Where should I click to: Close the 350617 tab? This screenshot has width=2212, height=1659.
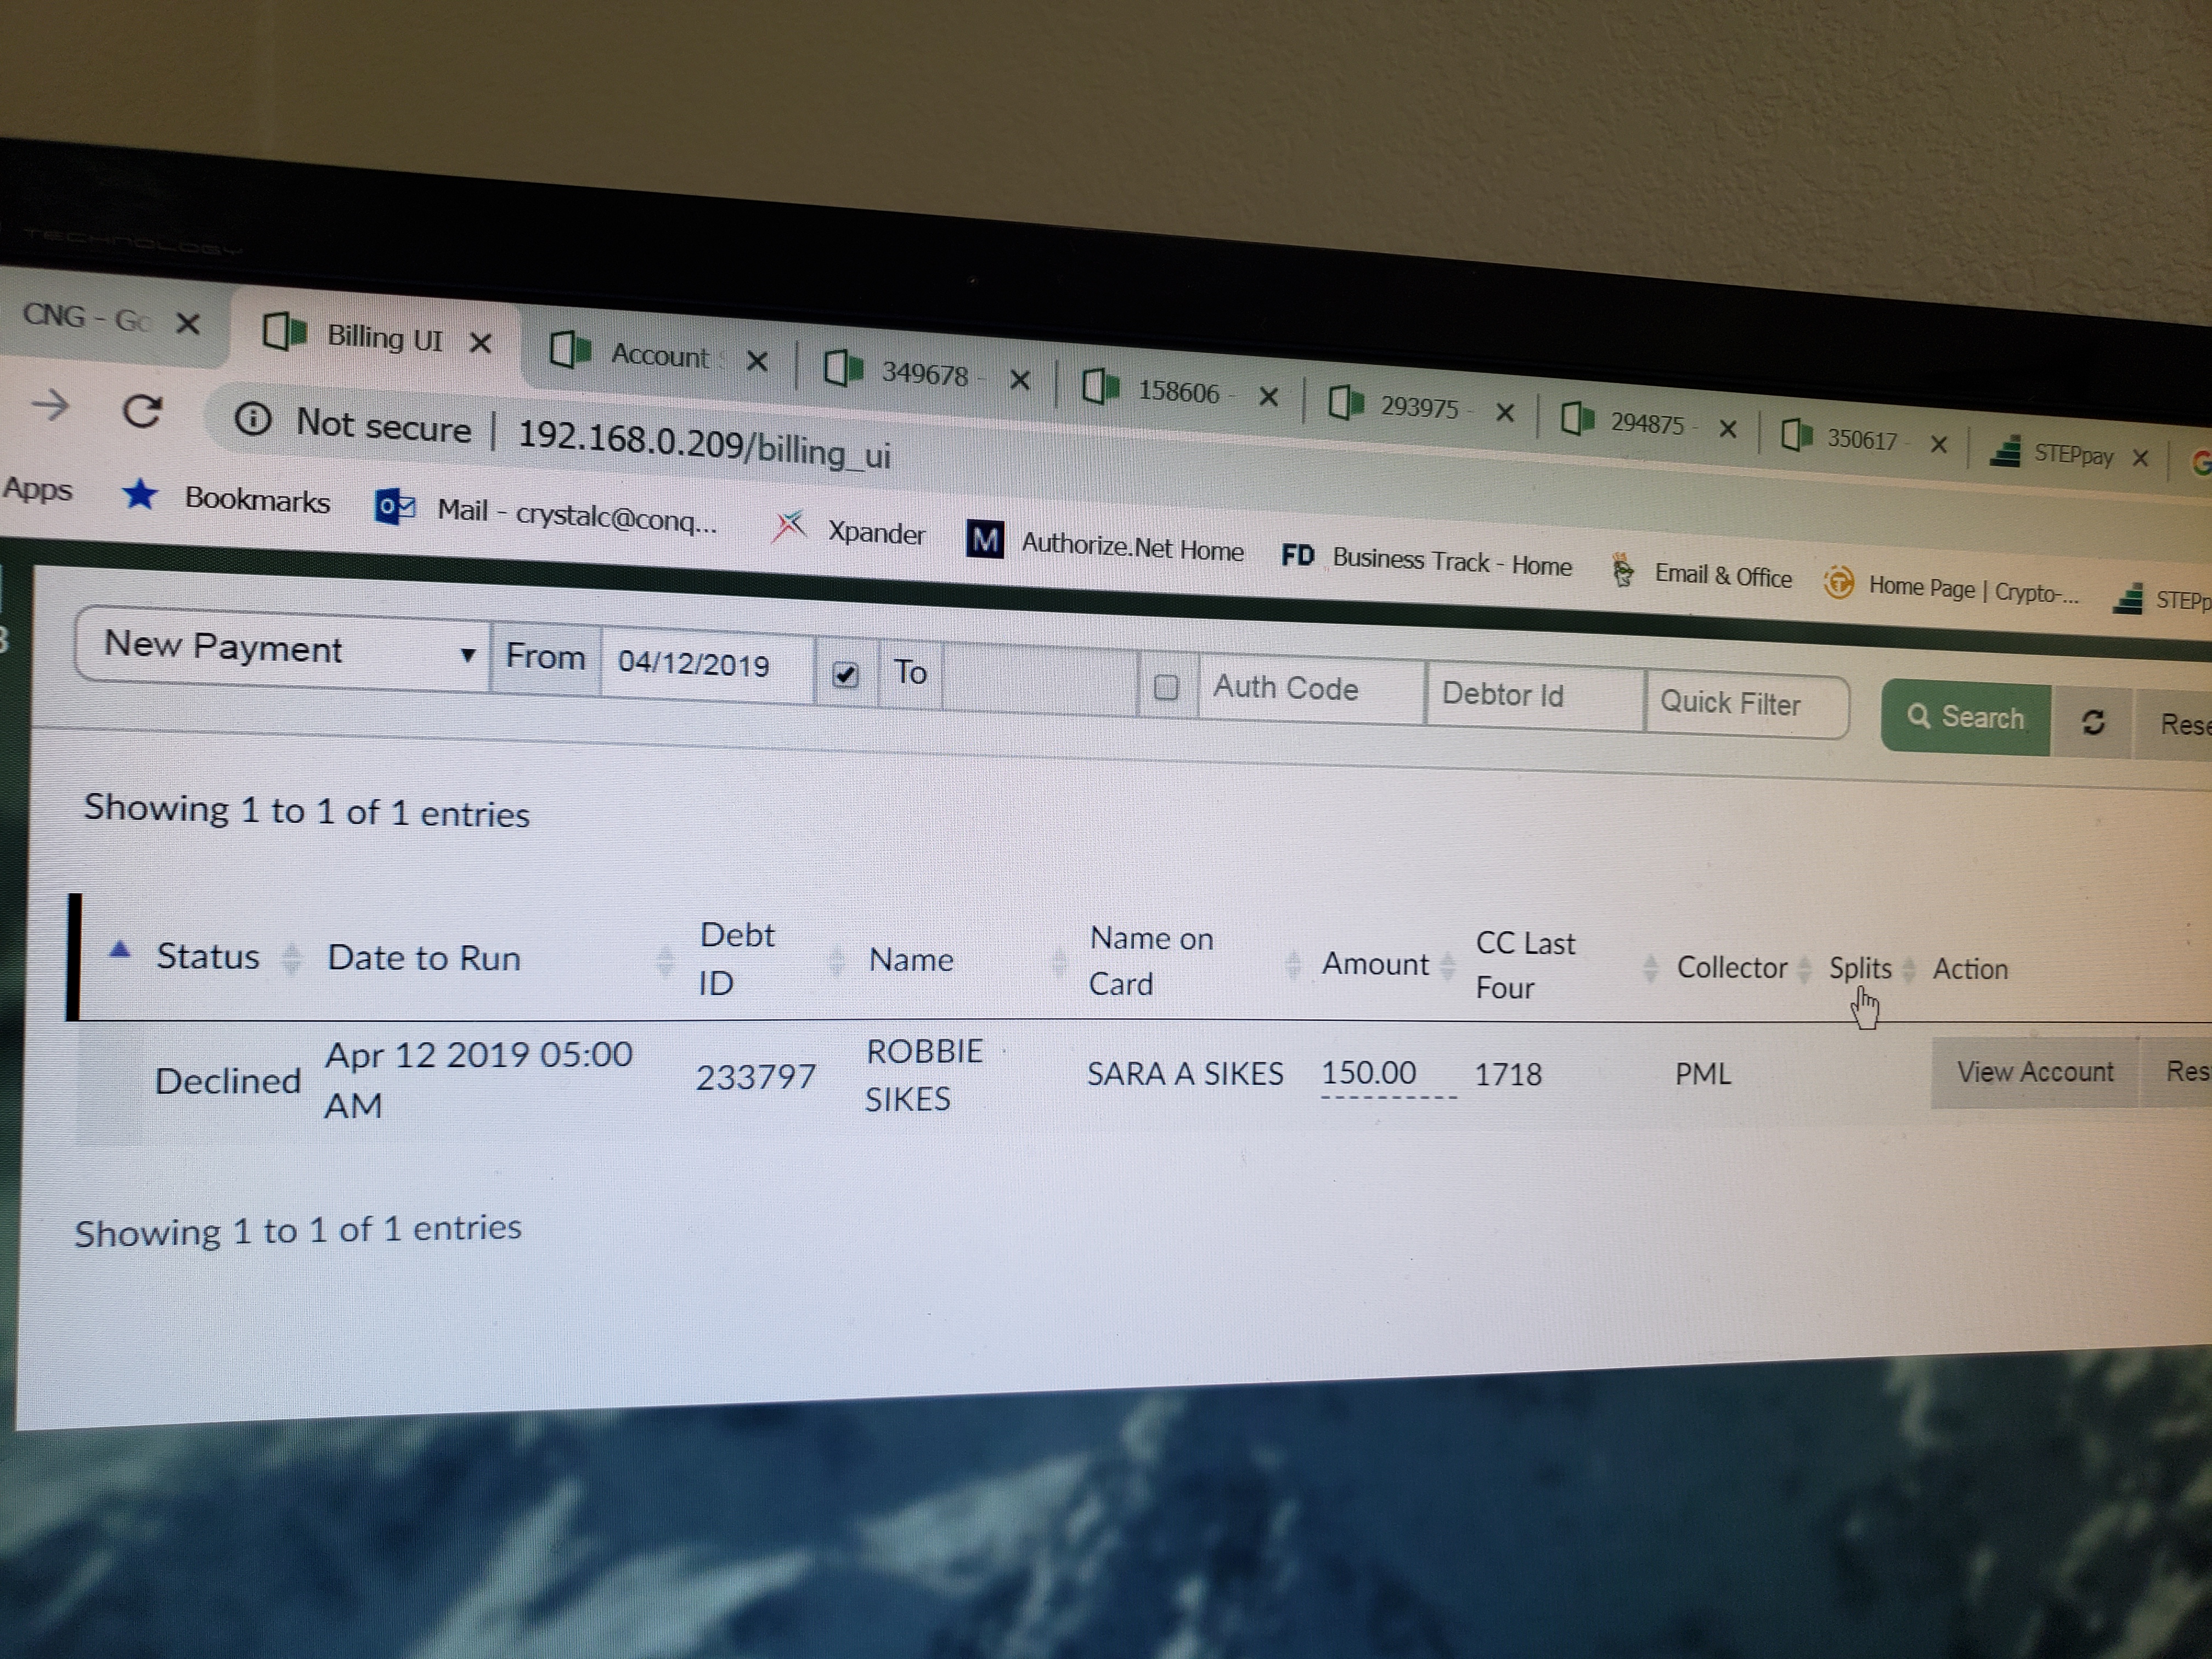pos(1939,444)
